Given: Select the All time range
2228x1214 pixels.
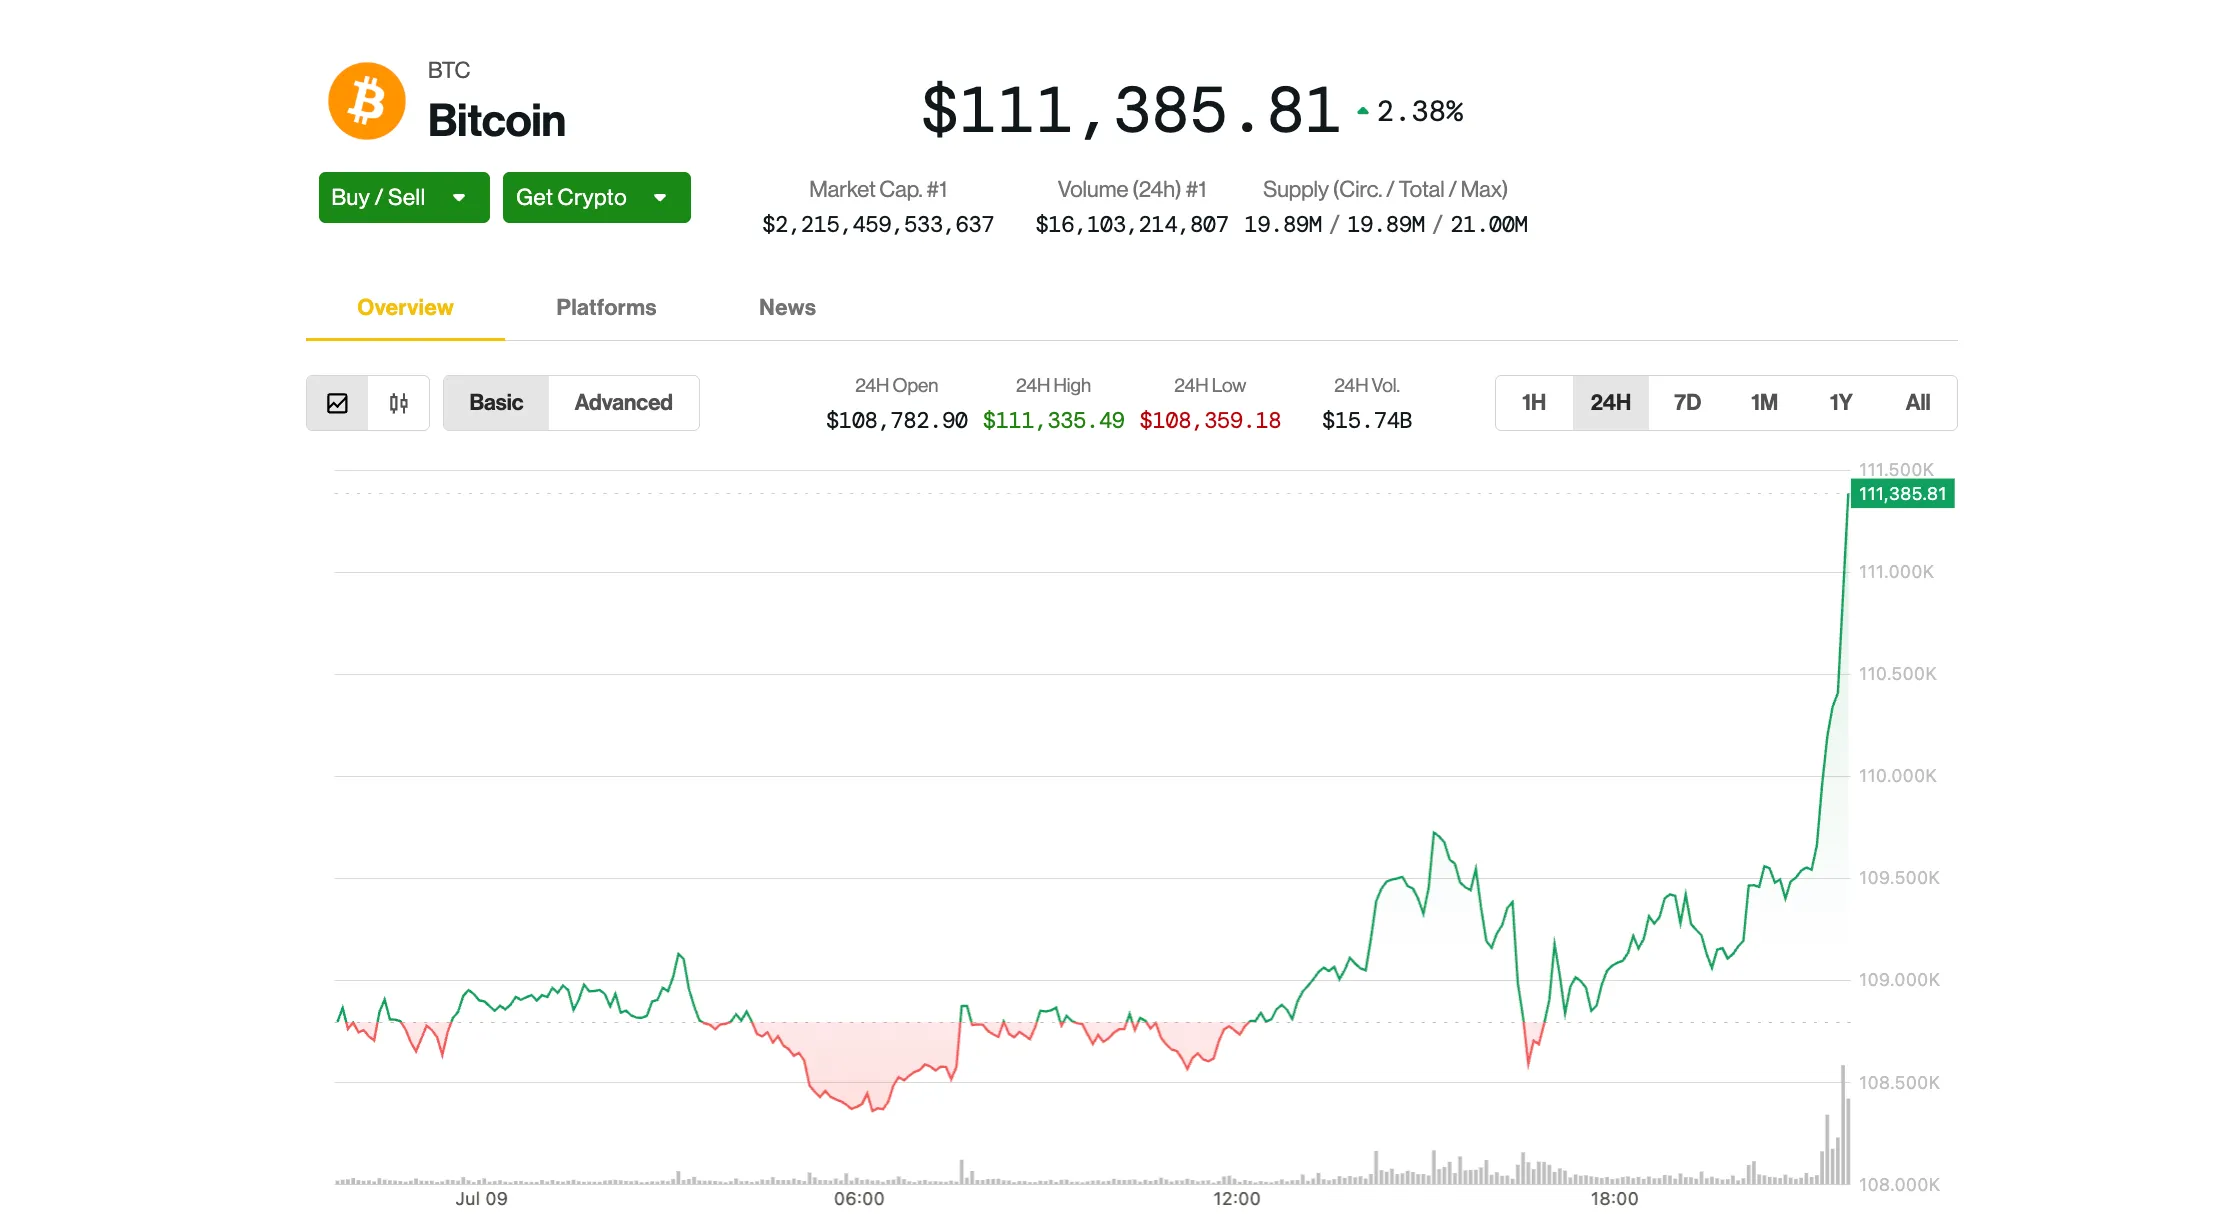Looking at the screenshot, I should click(1918, 402).
